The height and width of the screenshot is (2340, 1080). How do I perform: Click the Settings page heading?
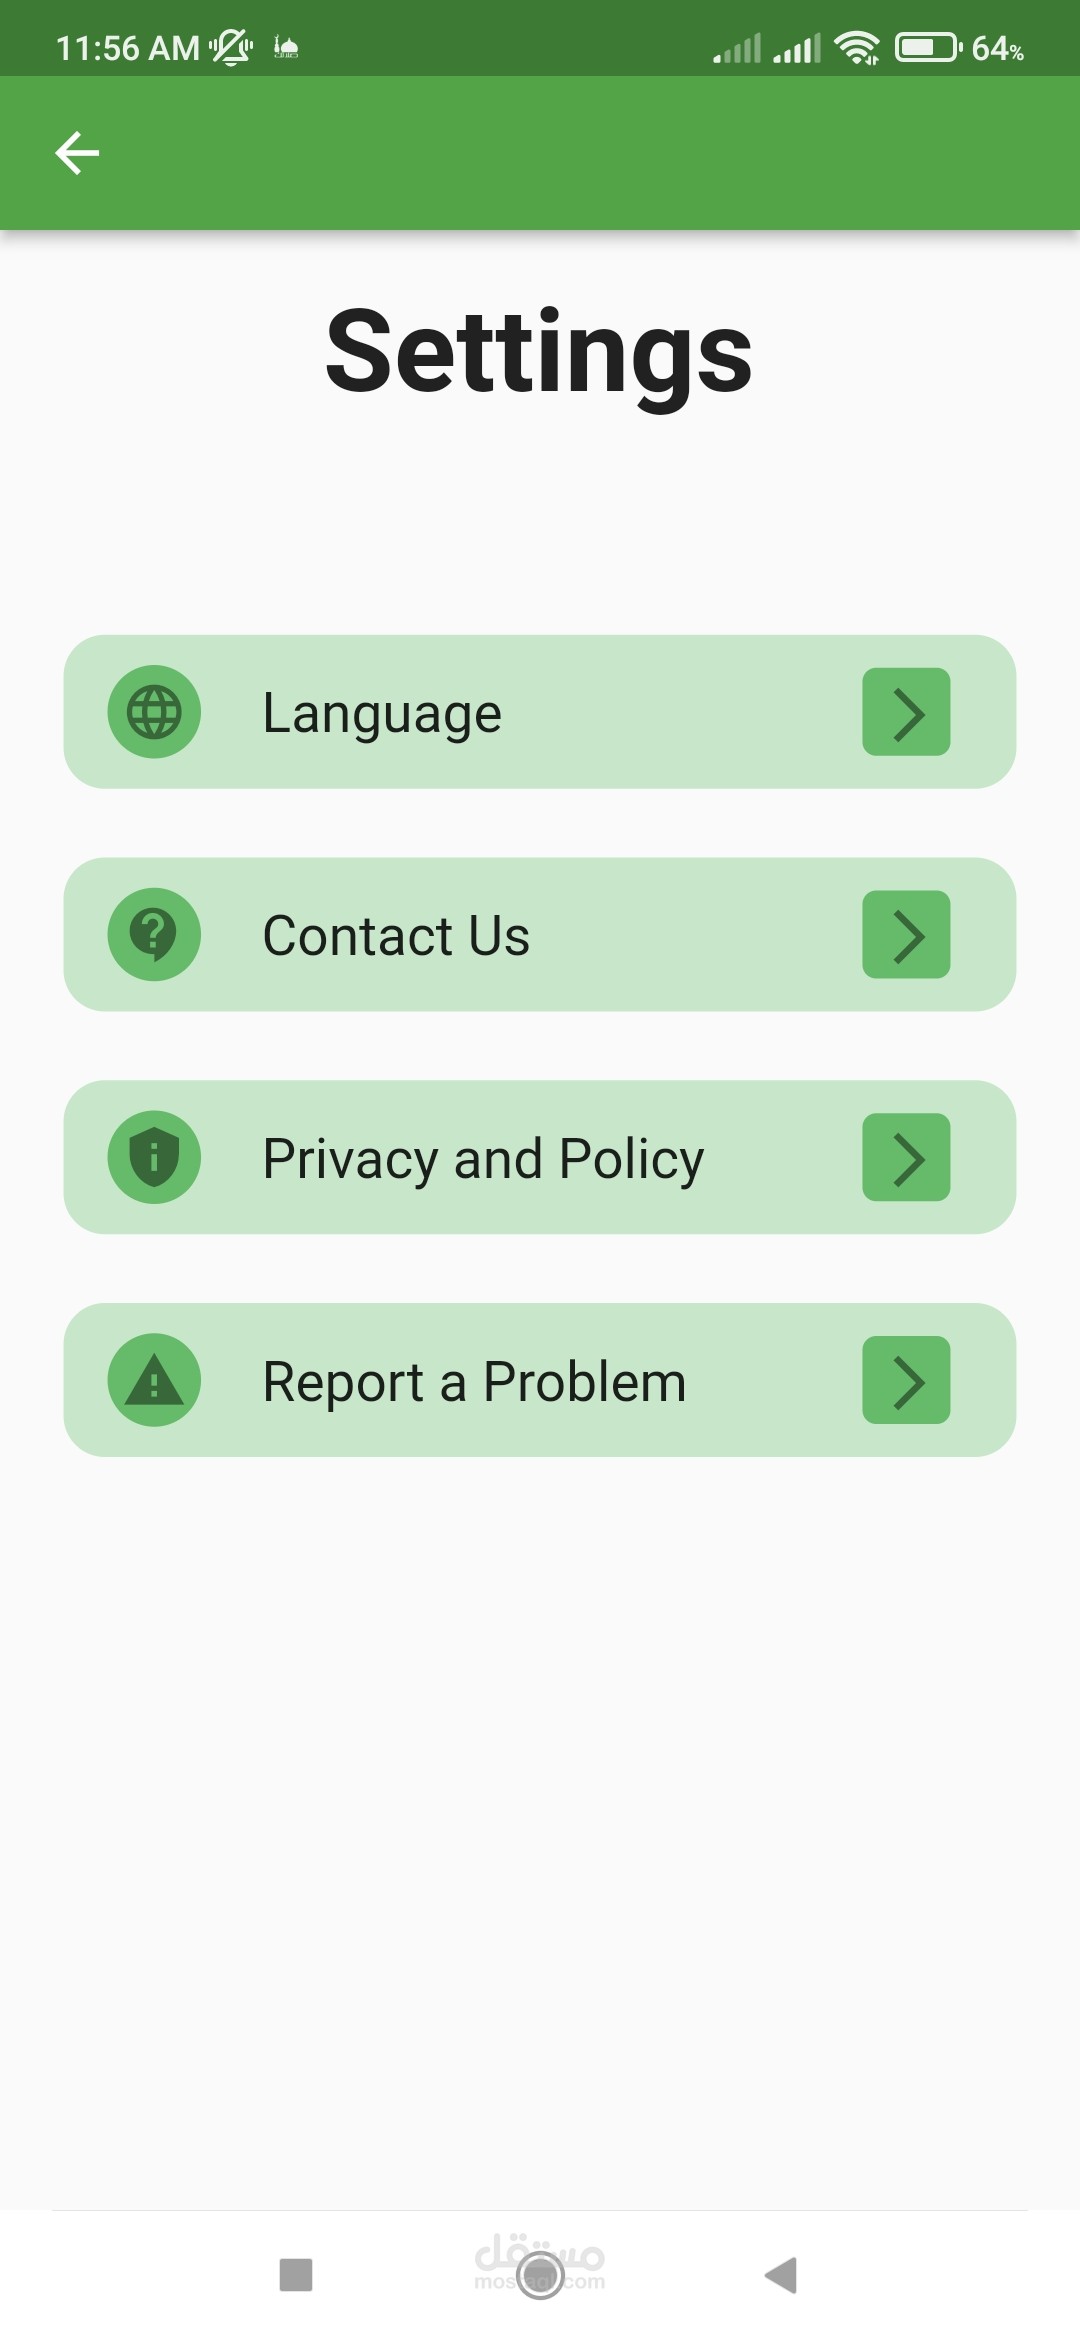[539, 352]
